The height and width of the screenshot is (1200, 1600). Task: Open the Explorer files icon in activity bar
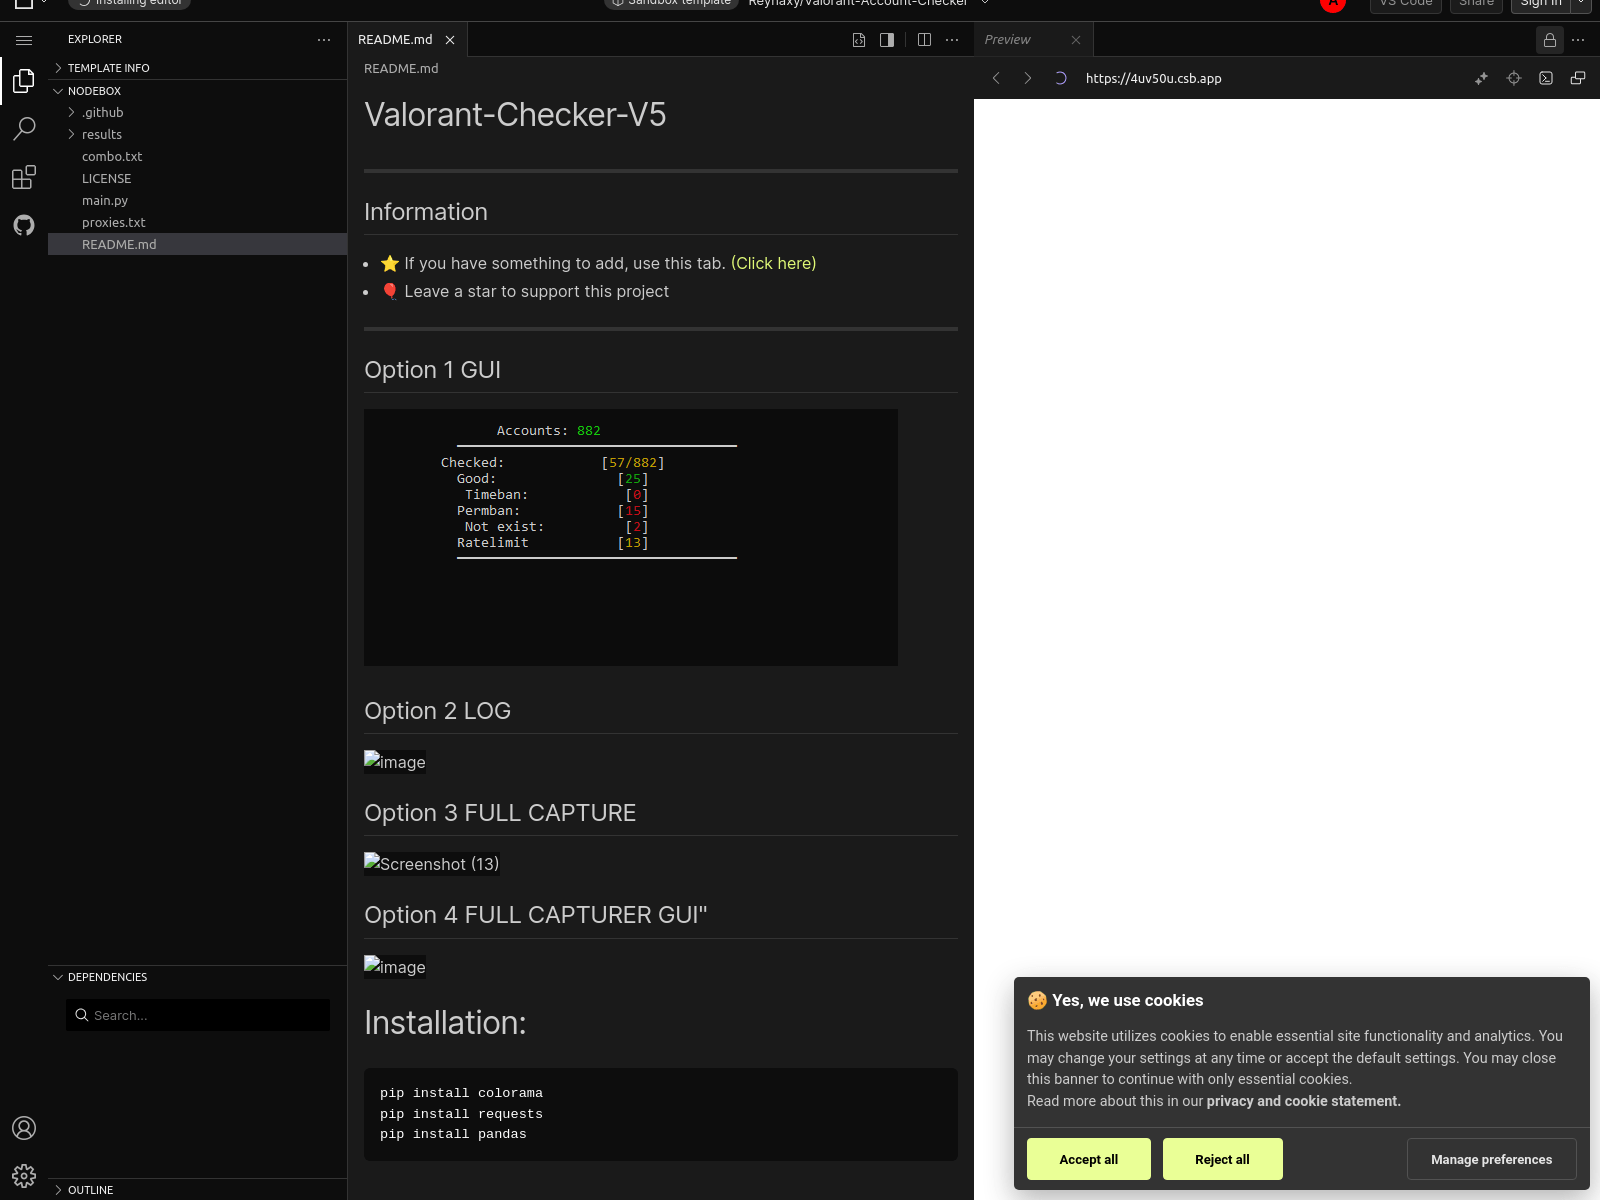(24, 81)
